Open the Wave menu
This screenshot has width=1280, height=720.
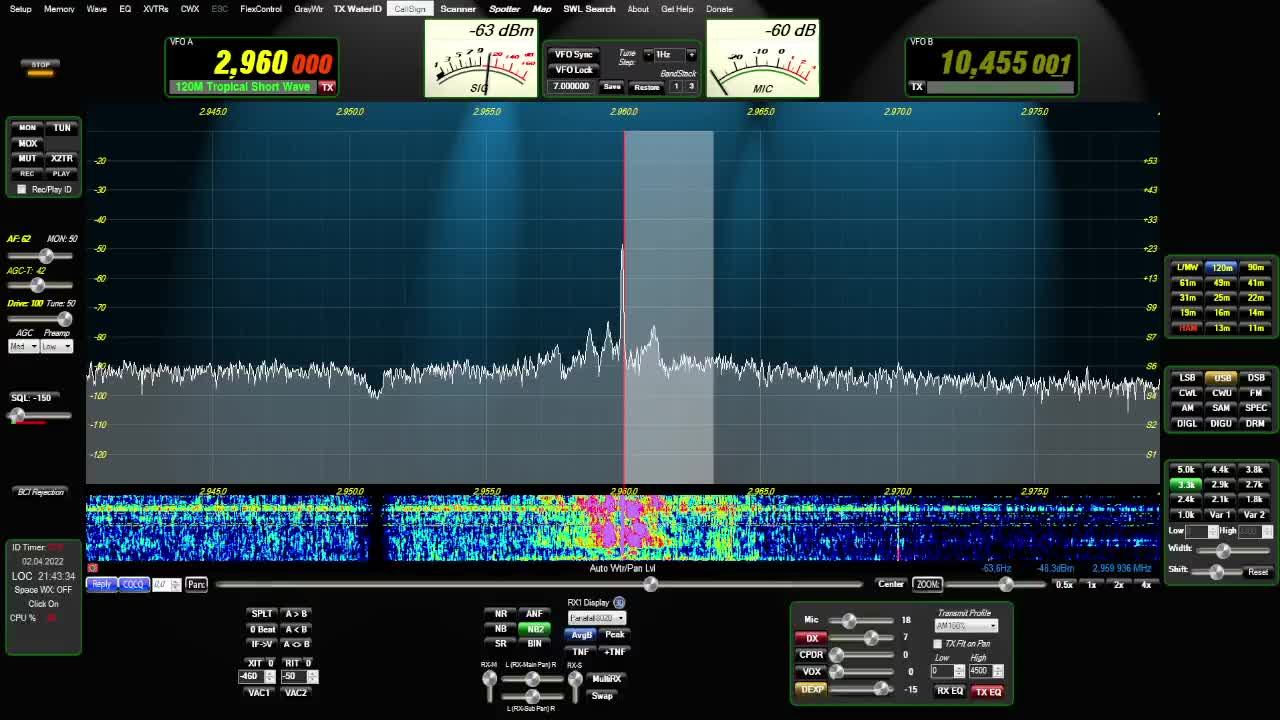(97, 9)
